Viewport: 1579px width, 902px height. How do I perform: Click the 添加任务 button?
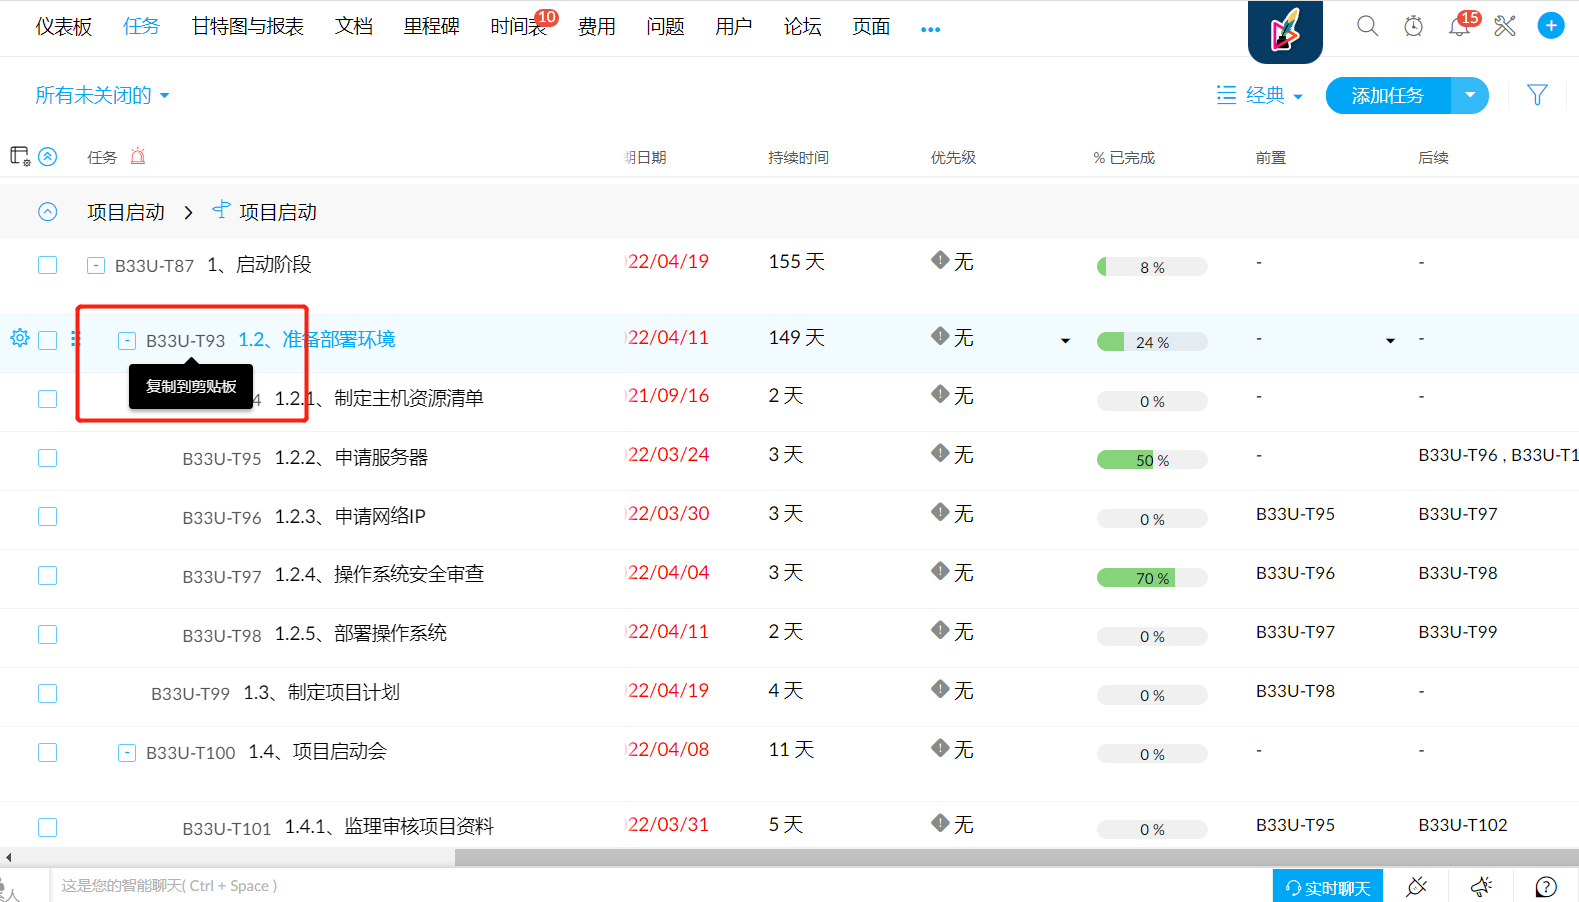[1388, 96]
